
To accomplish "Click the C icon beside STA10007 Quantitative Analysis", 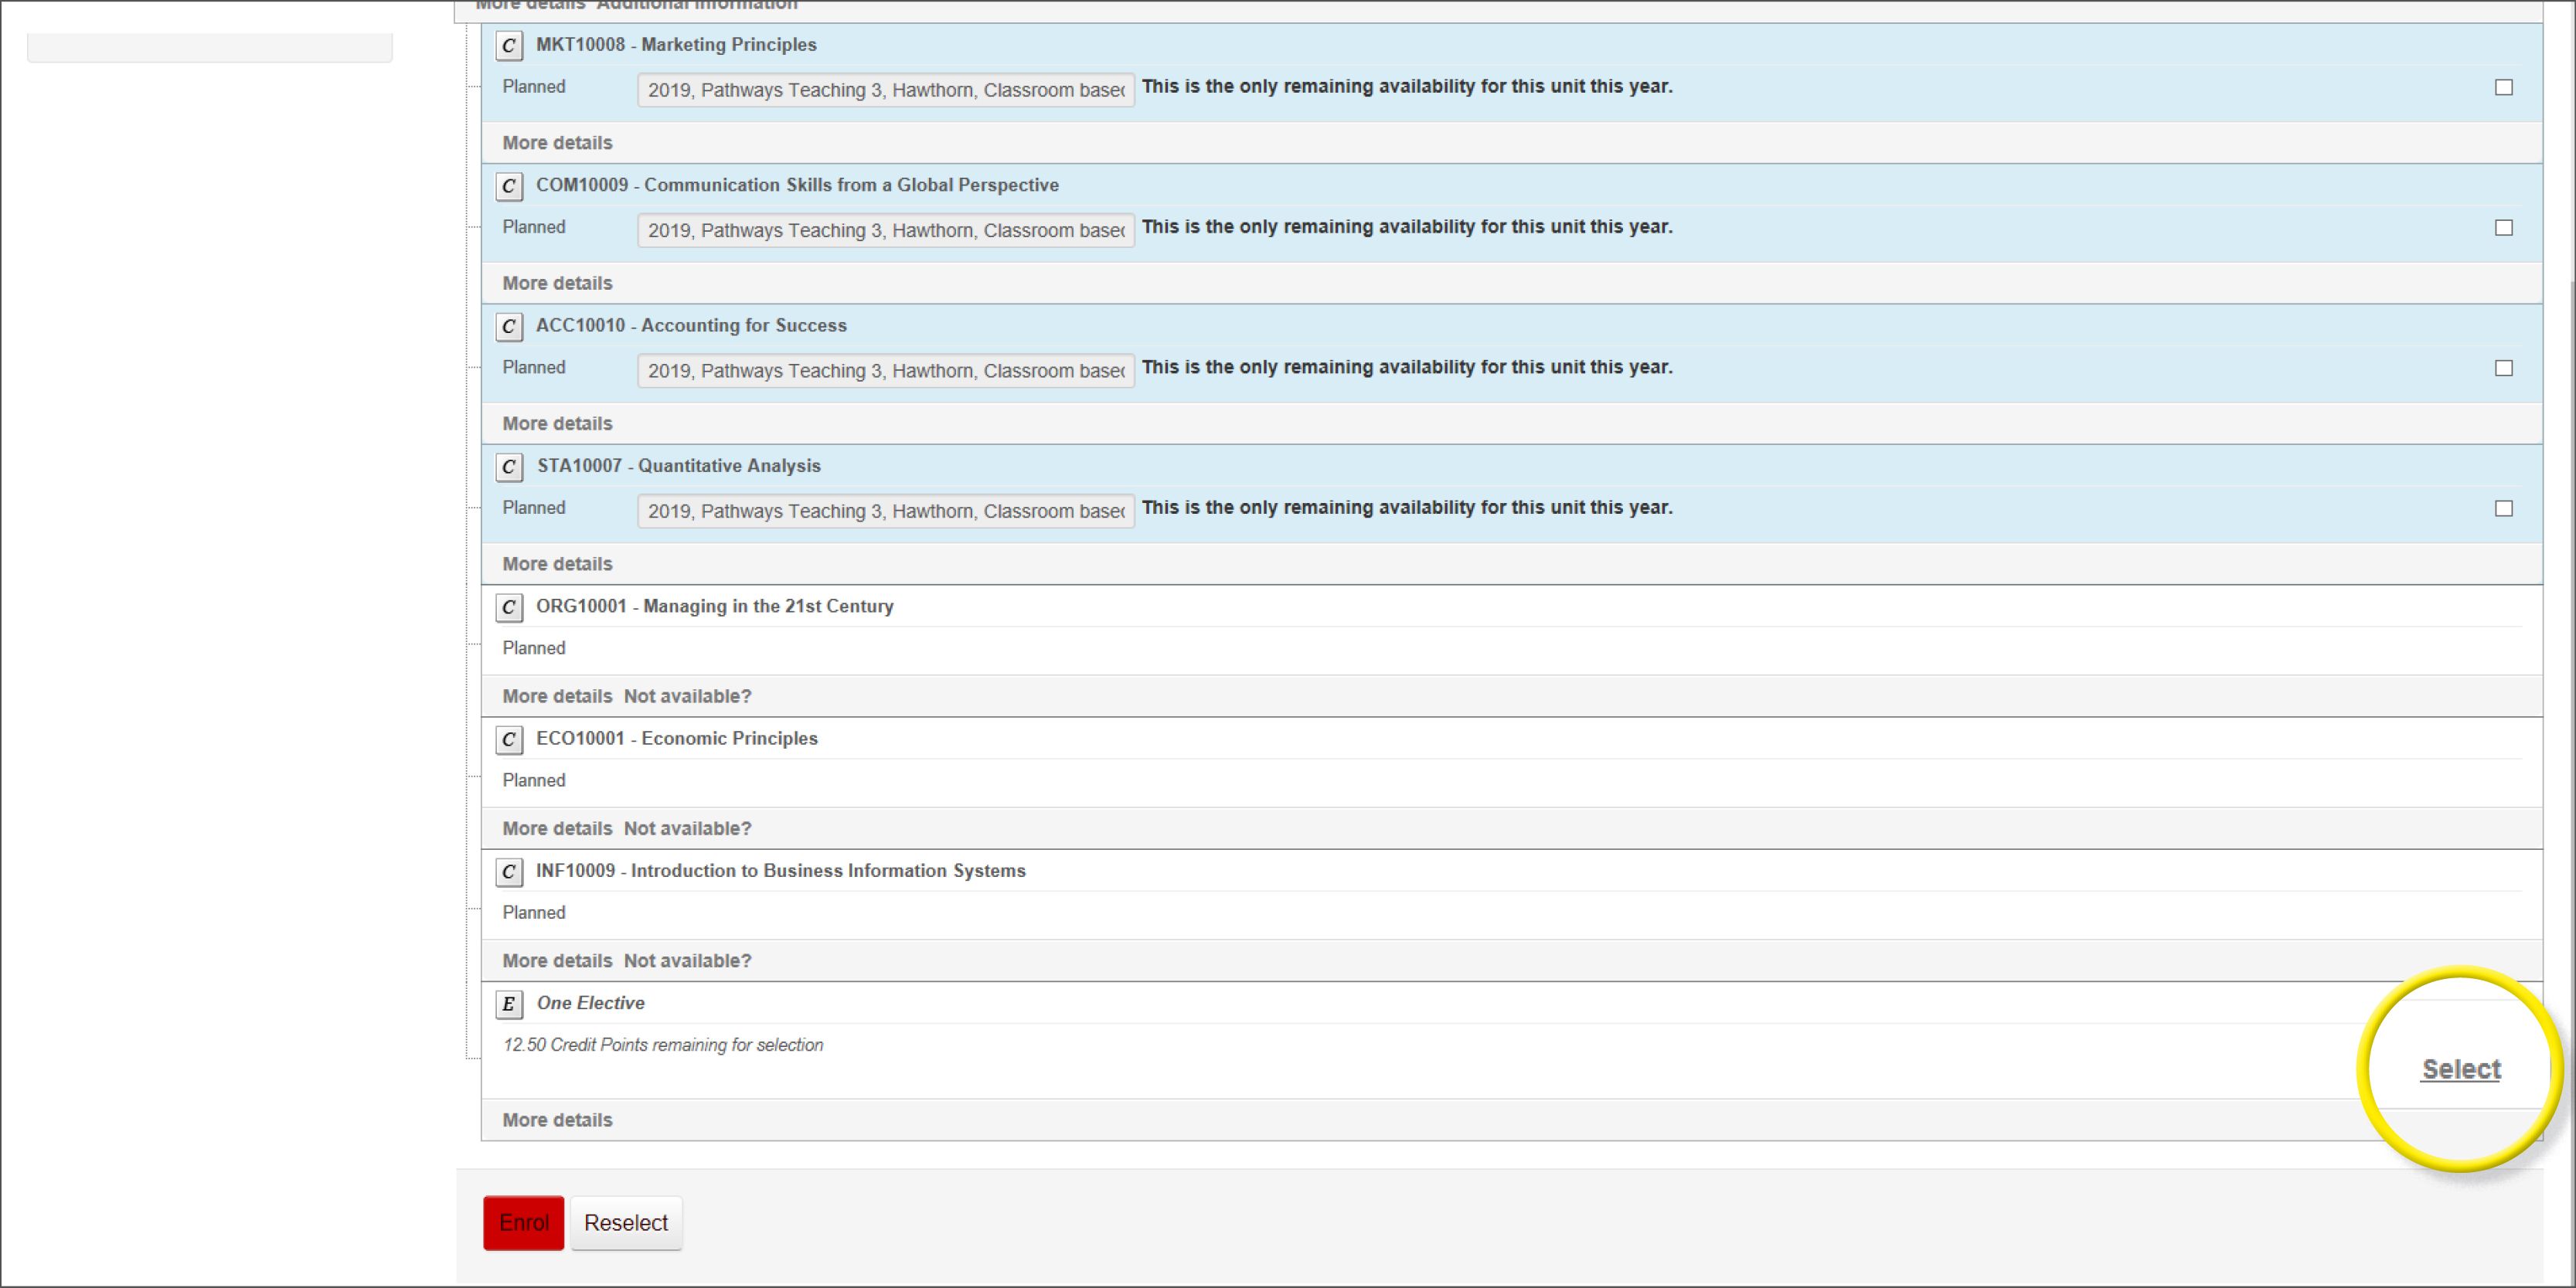I will 509,467.
